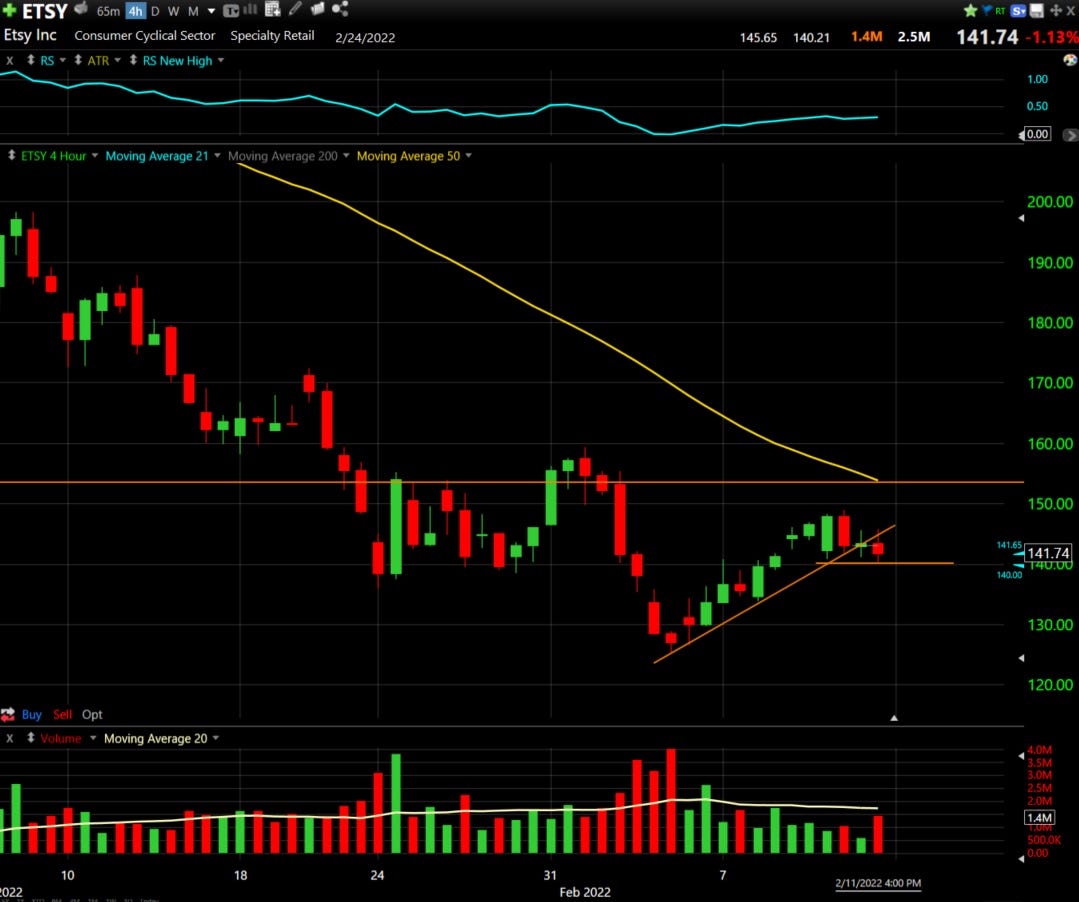Click the ETSY ticker symbol
The width and height of the screenshot is (1079, 902).
pos(45,11)
